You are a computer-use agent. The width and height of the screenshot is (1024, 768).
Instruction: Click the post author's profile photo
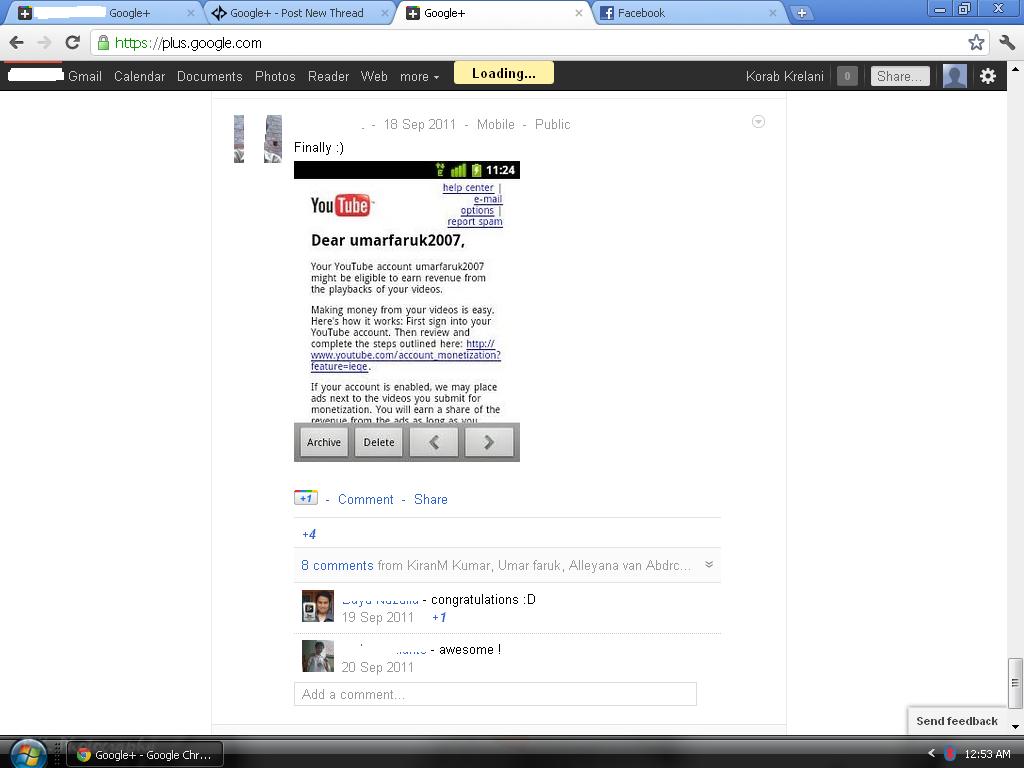click(258, 139)
